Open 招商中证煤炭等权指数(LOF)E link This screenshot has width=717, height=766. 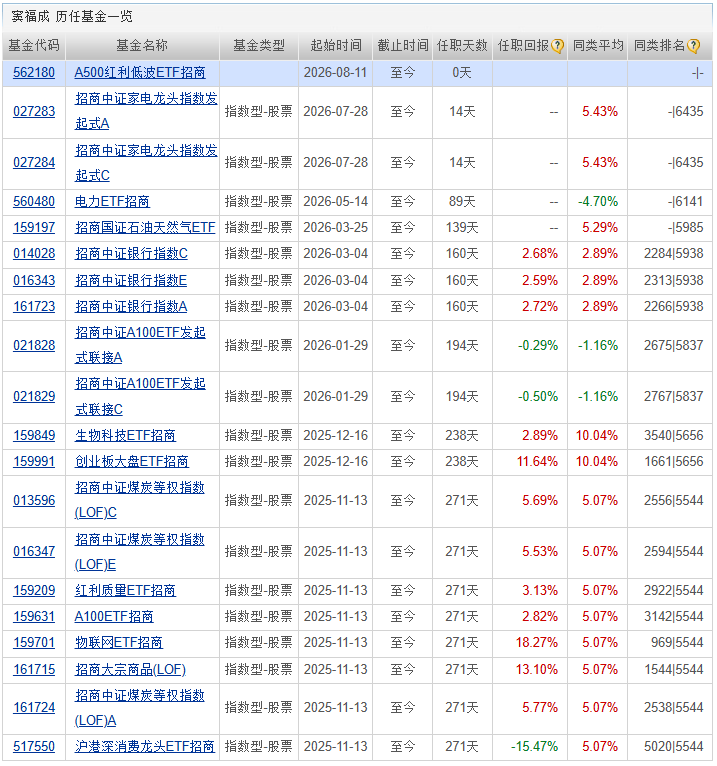click(x=139, y=552)
